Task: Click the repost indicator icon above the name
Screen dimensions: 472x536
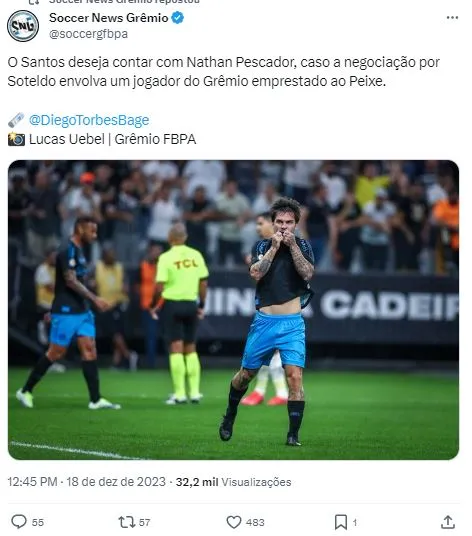Action: (x=34, y=2)
